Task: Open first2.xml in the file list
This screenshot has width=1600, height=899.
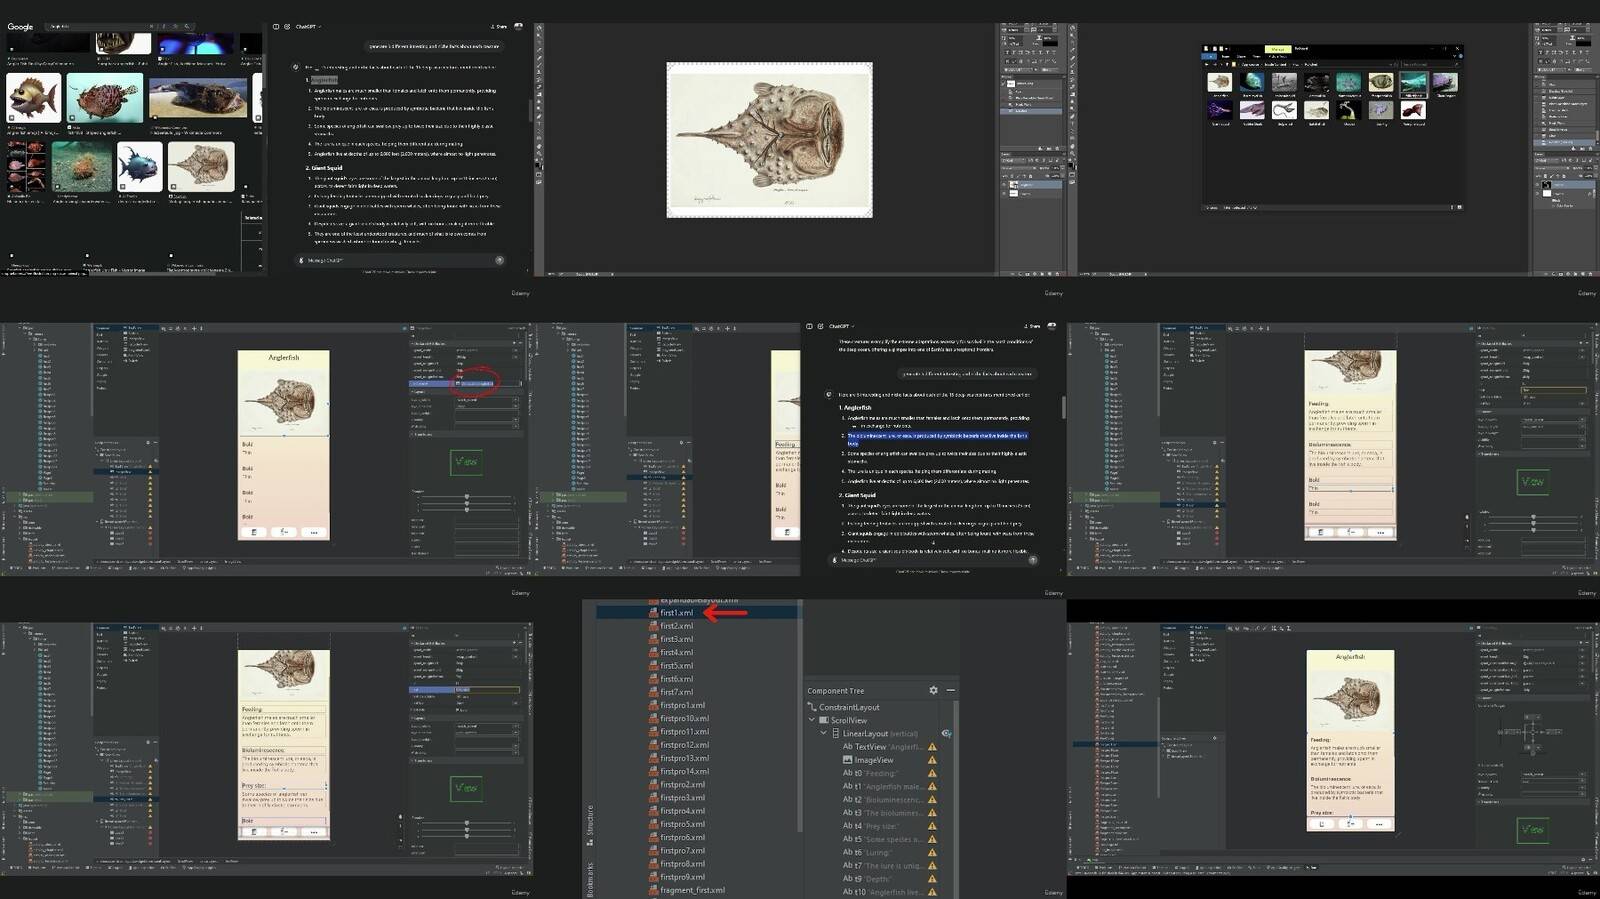Action: point(676,626)
